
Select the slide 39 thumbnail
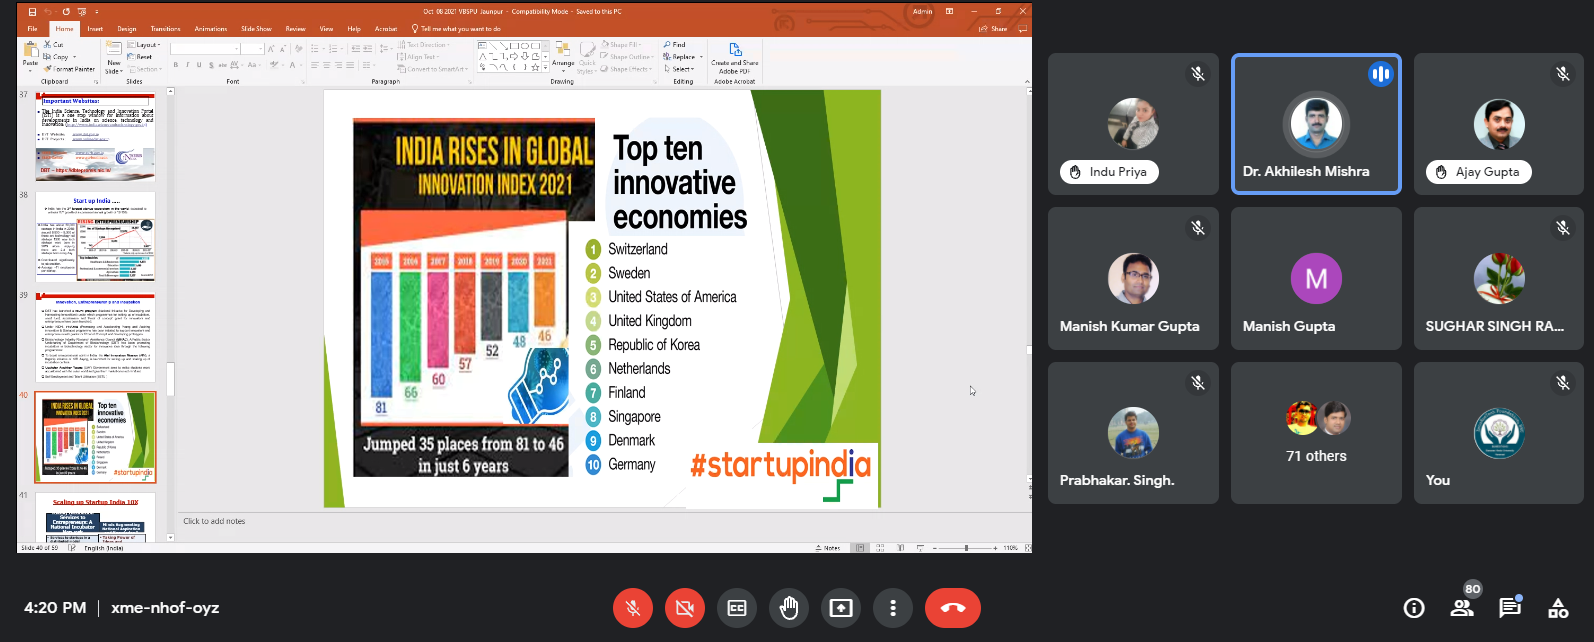coord(96,337)
